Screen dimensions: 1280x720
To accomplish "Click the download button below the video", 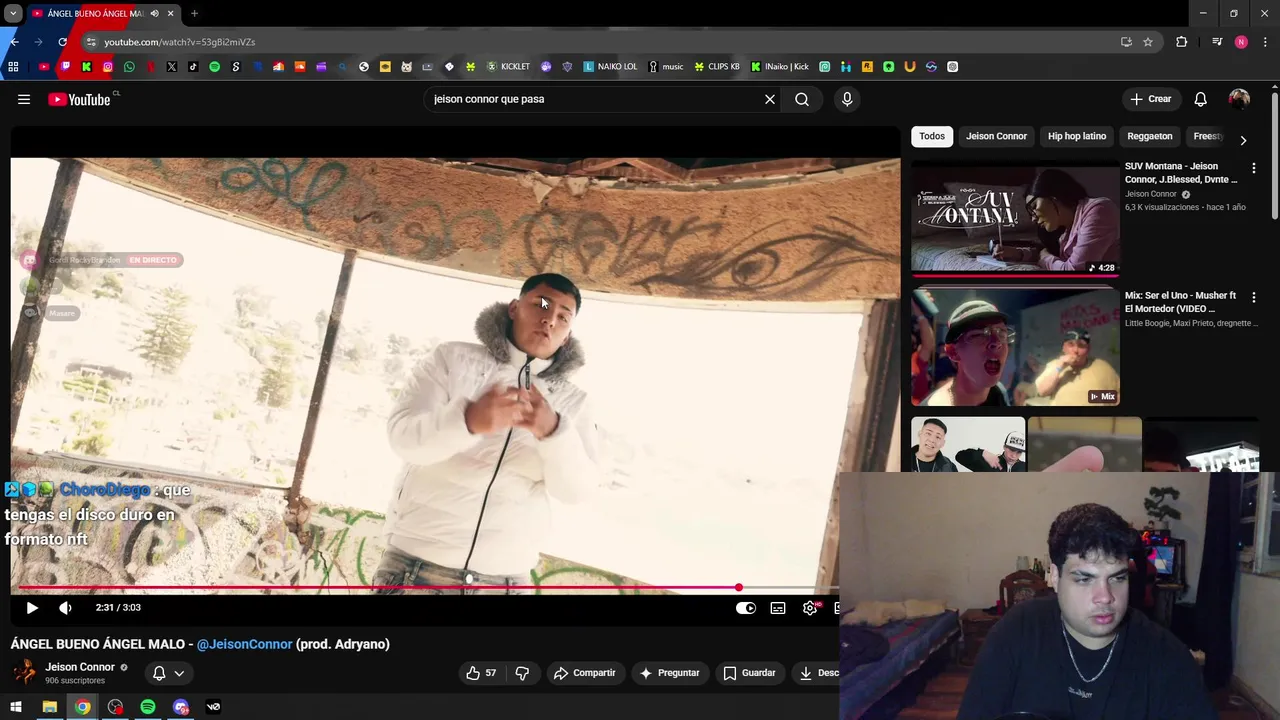I will (x=818, y=673).
